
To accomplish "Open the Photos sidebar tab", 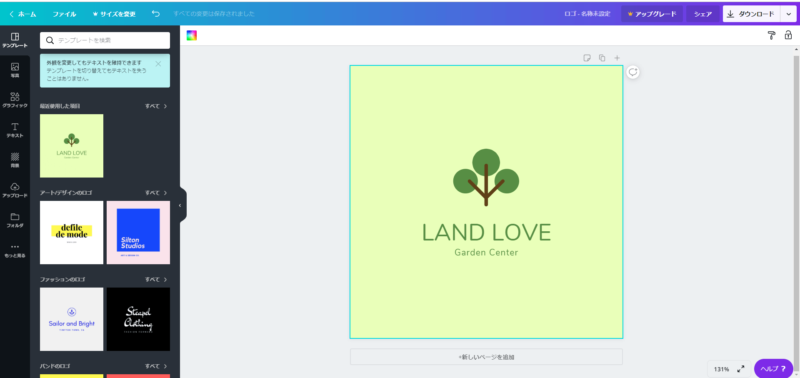I will tap(15, 70).
